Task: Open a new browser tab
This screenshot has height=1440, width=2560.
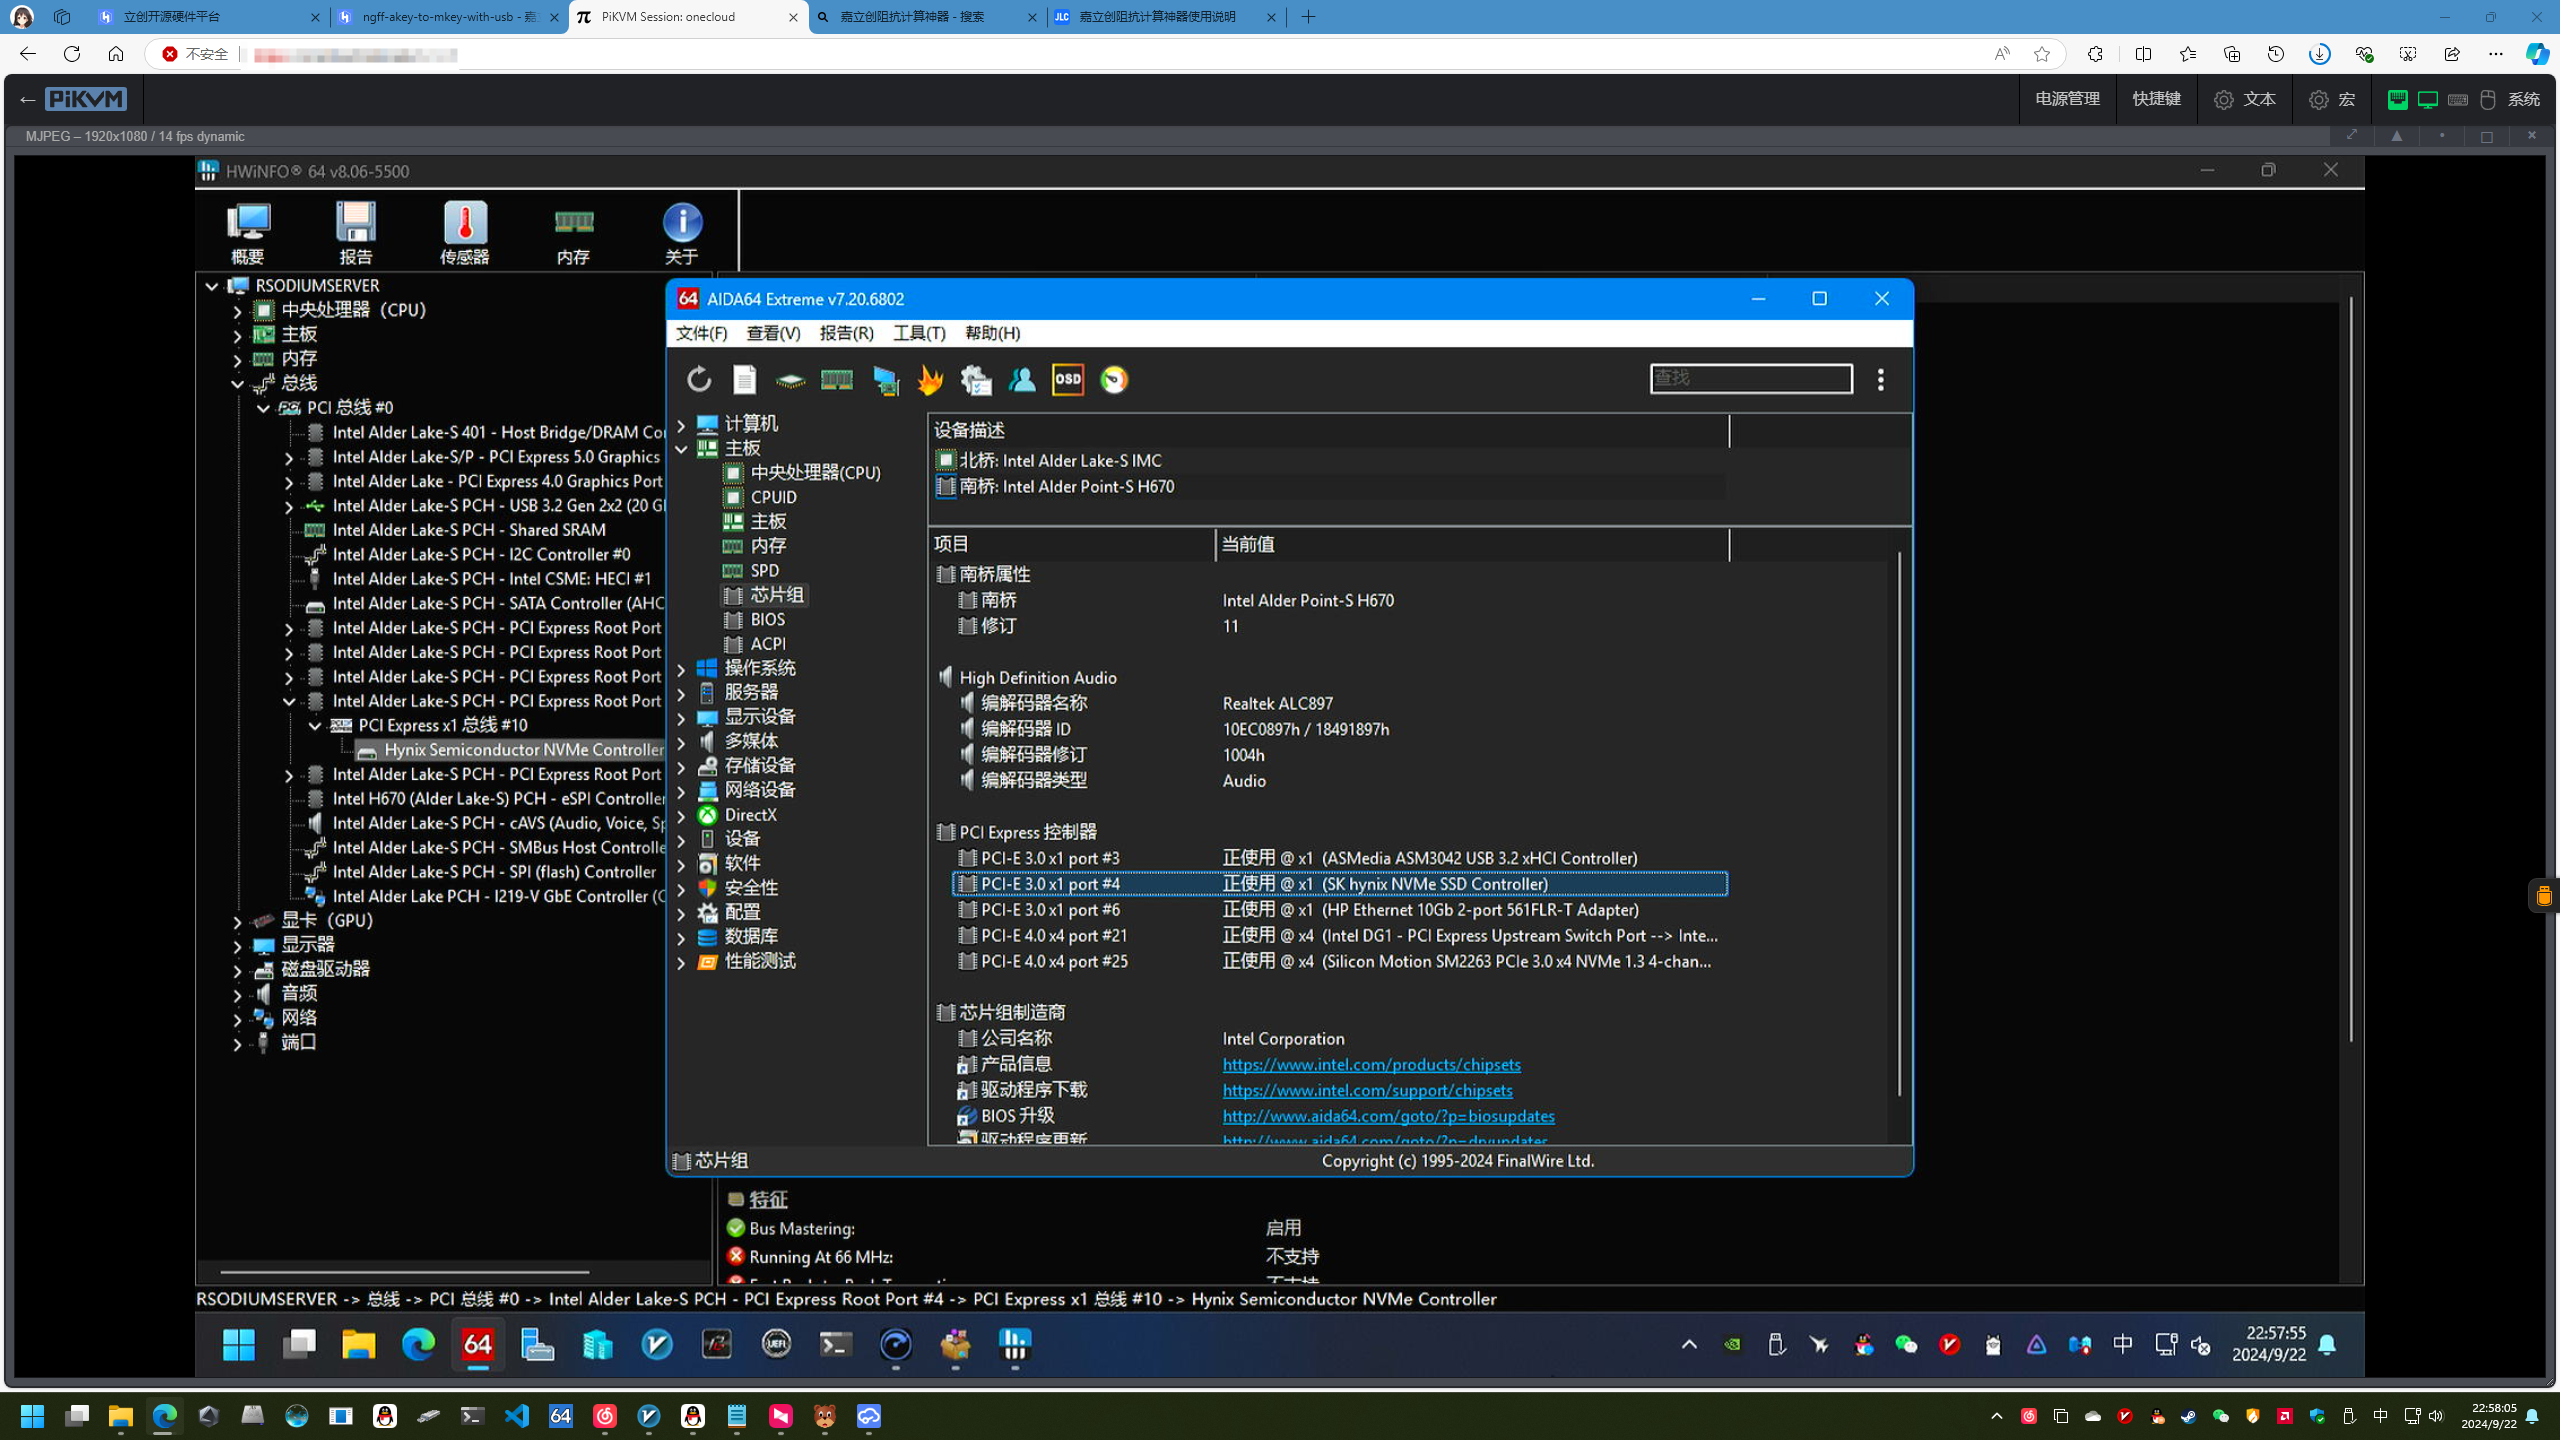Action: click(x=1308, y=17)
